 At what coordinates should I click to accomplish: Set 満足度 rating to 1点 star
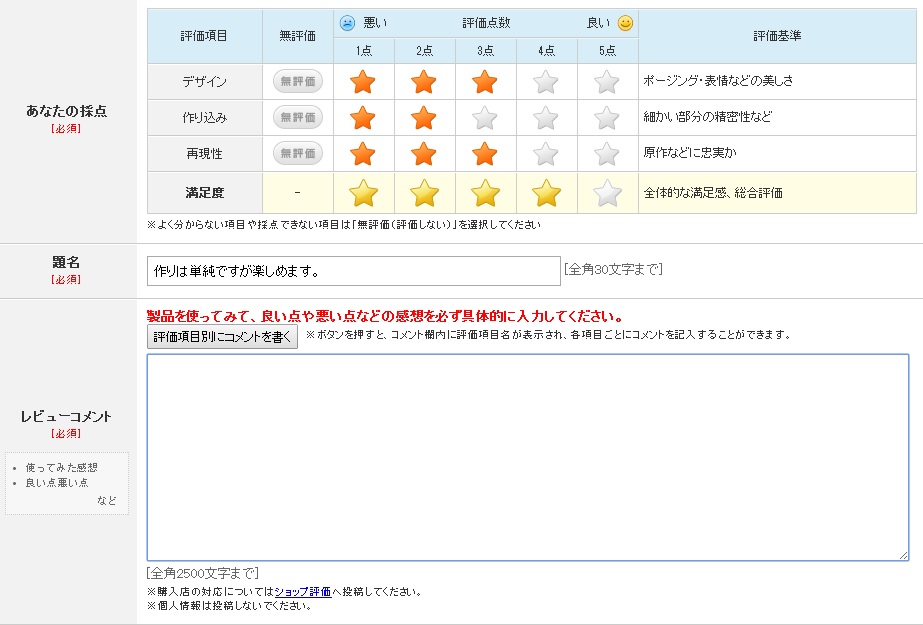point(363,193)
